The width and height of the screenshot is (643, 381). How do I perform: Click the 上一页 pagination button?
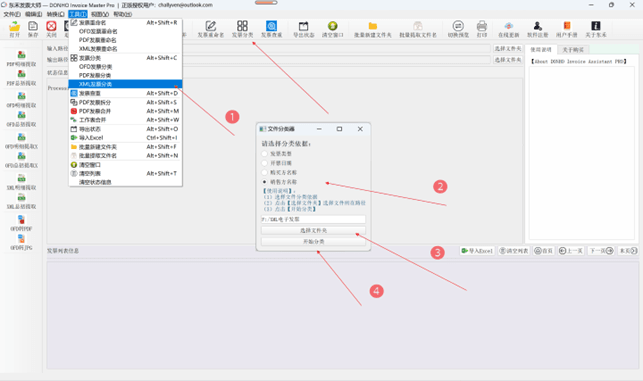coord(571,251)
